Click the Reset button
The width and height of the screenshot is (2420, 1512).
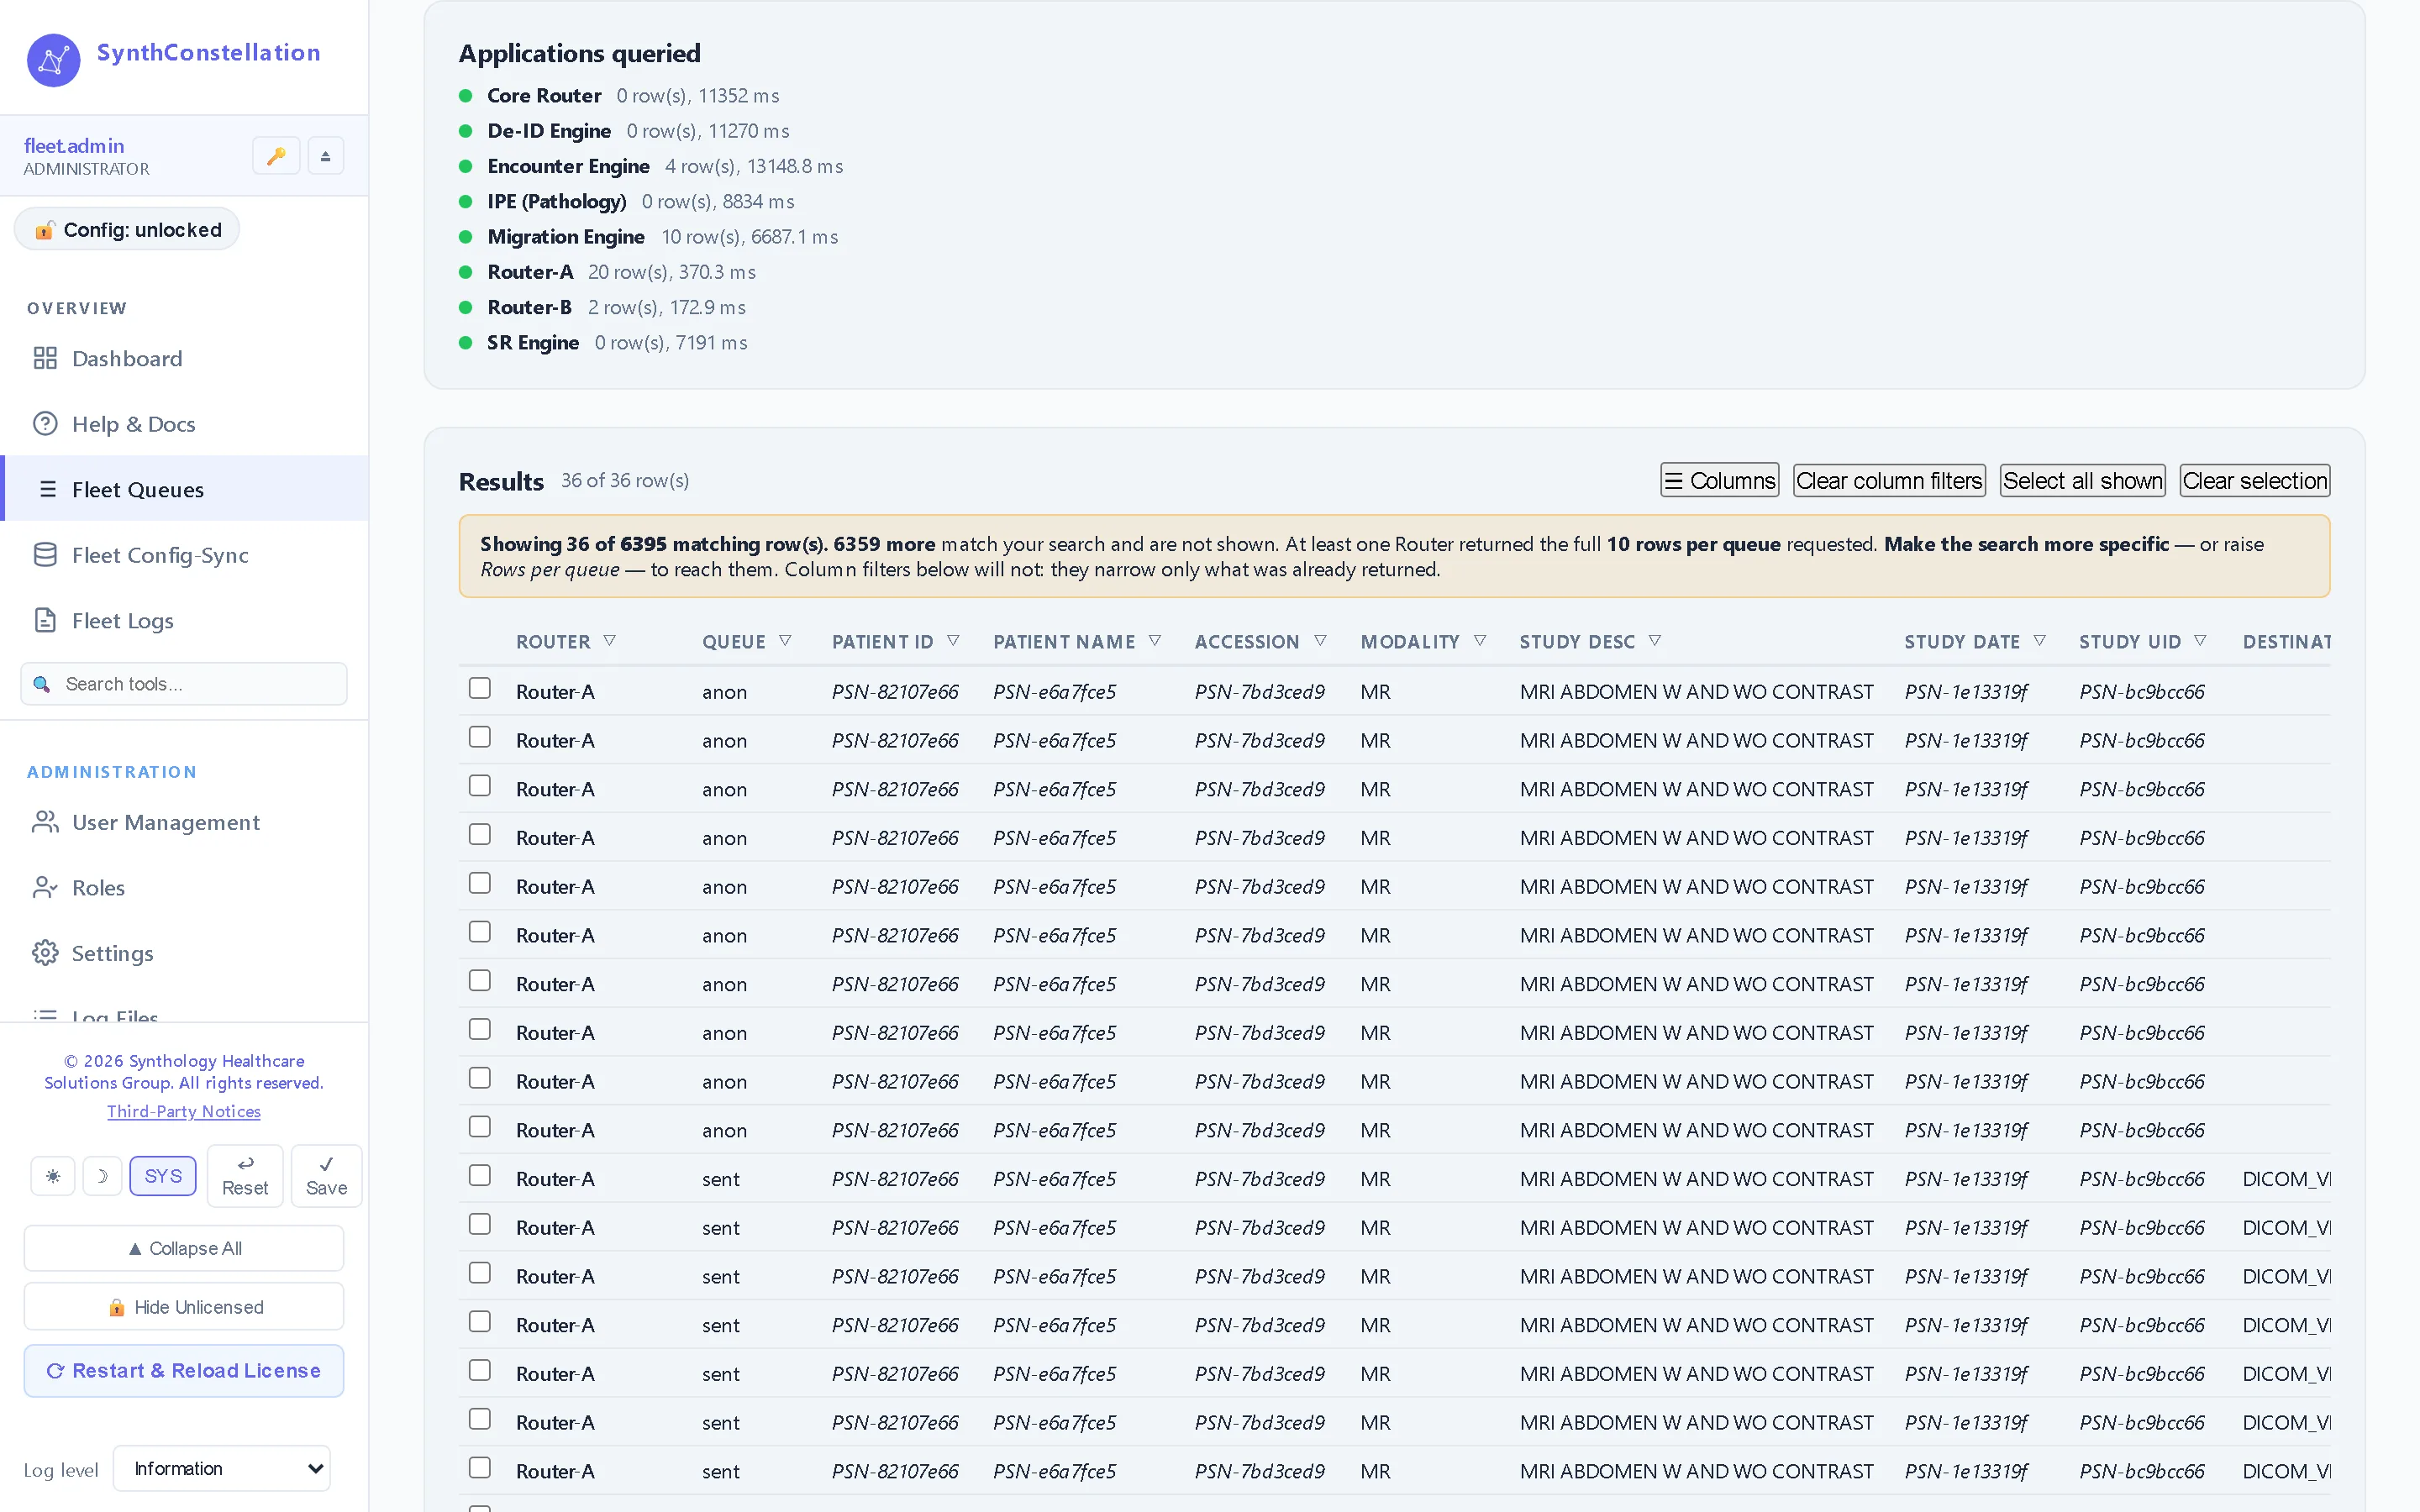[x=245, y=1176]
